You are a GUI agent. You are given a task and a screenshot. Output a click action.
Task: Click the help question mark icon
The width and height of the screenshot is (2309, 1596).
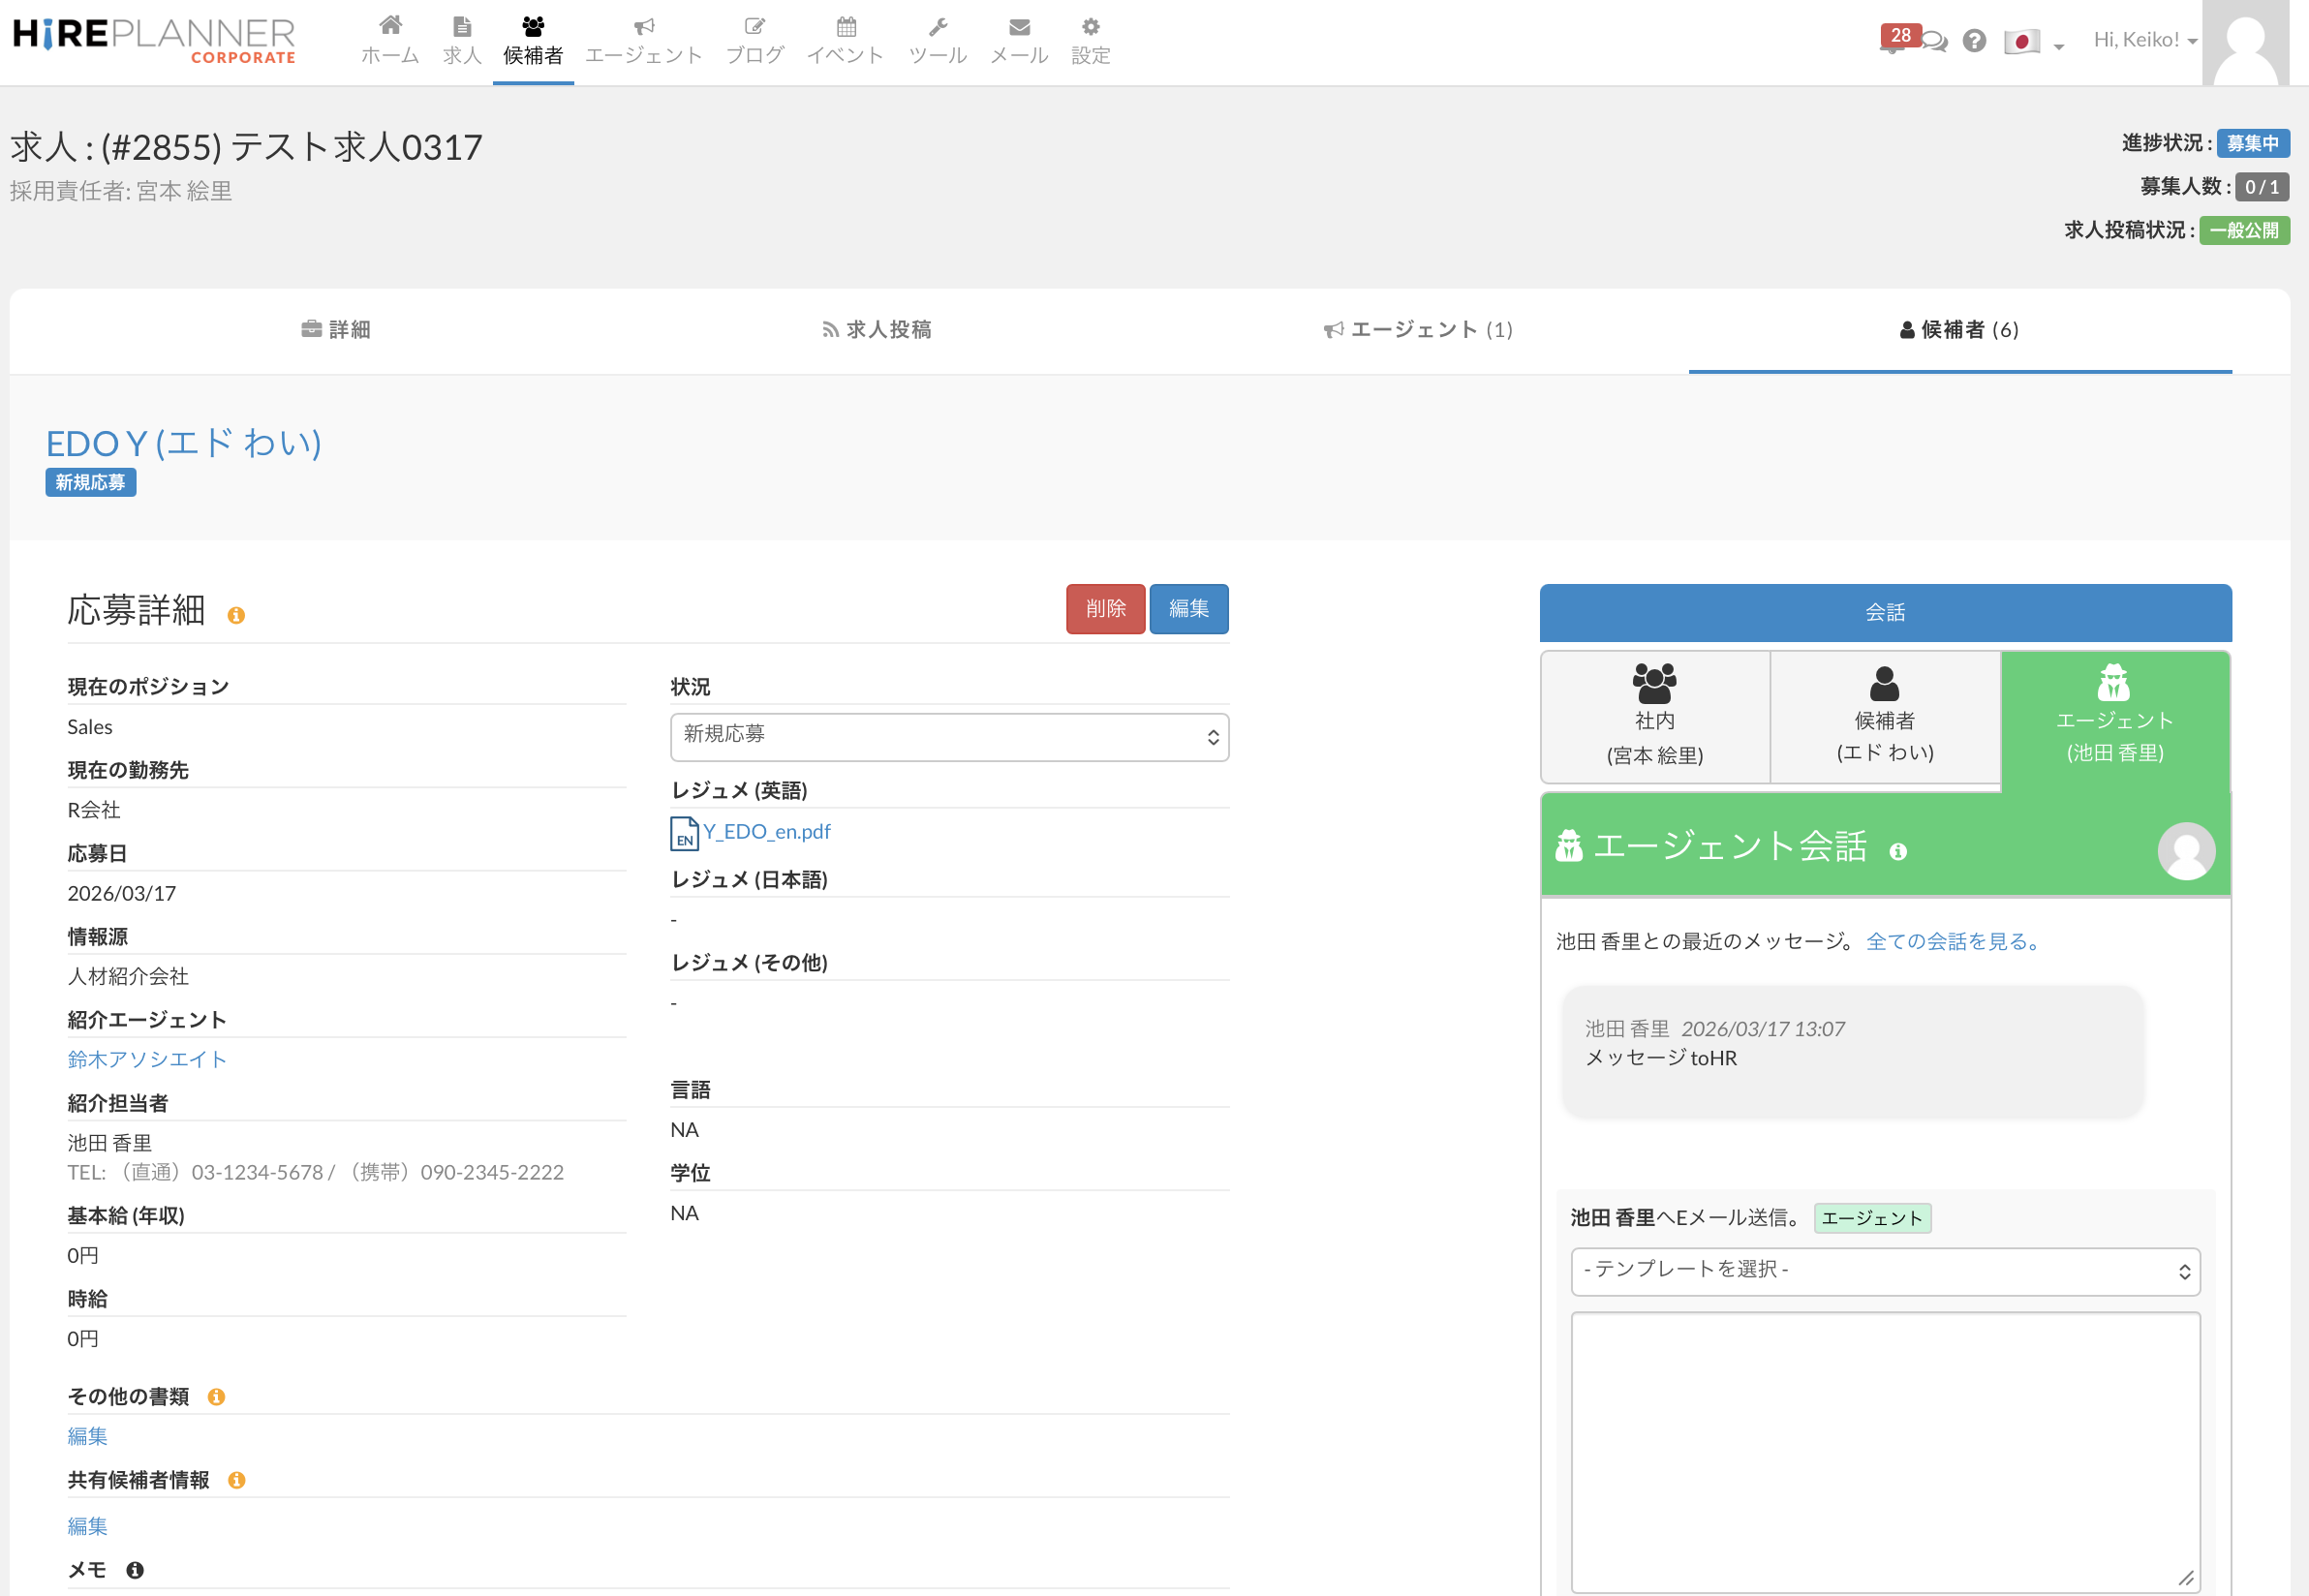click(1973, 41)
